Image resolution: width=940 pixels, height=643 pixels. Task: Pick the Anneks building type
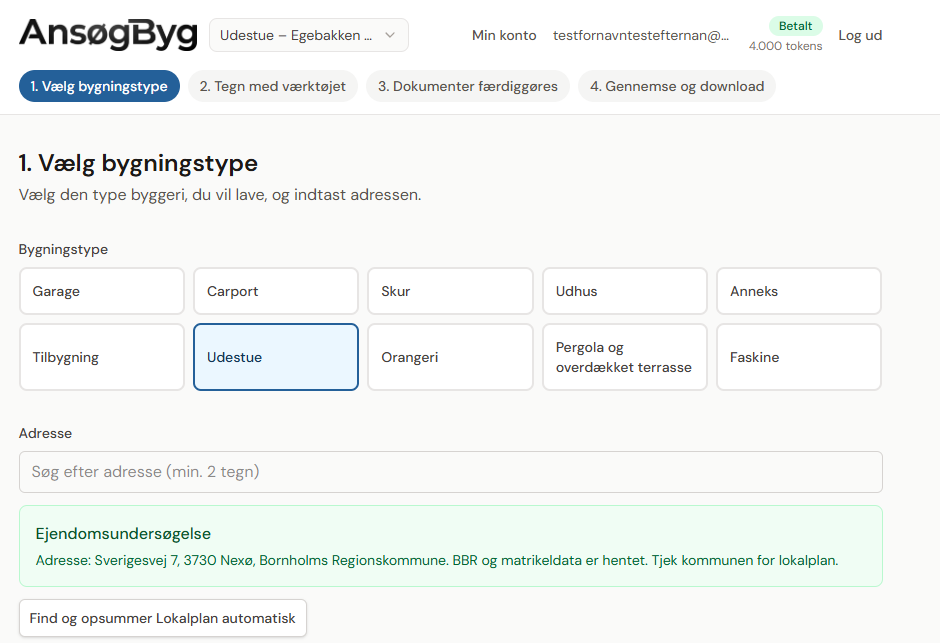click(798, 291)
